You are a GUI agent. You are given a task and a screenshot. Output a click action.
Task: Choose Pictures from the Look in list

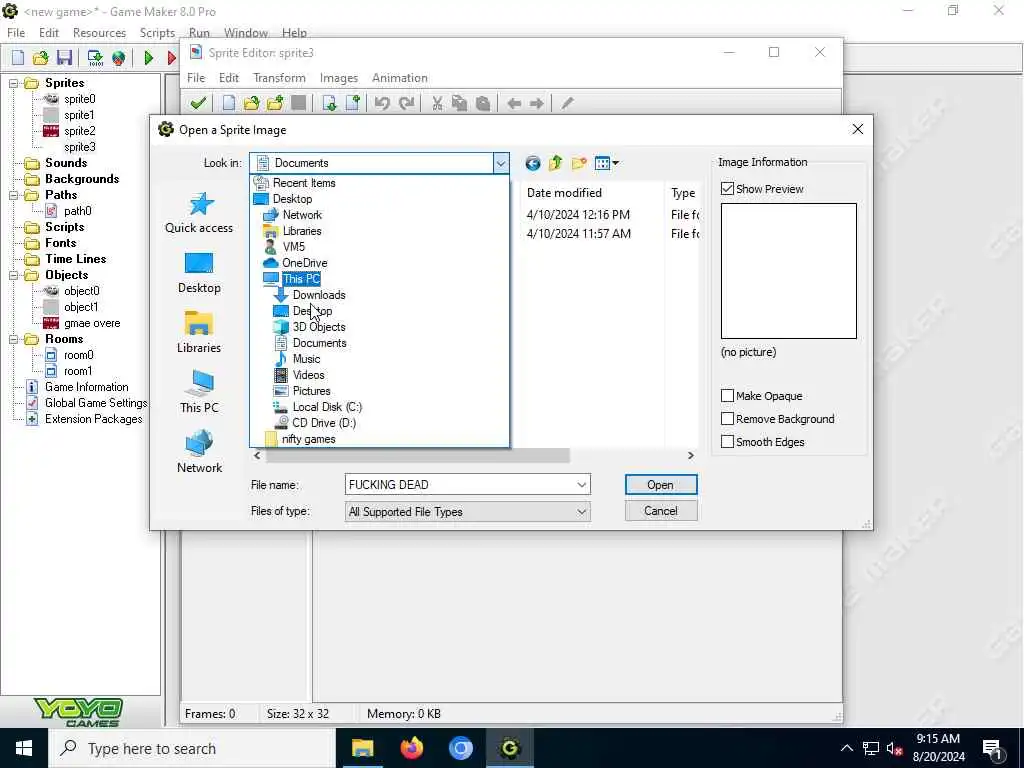[312, 391]
